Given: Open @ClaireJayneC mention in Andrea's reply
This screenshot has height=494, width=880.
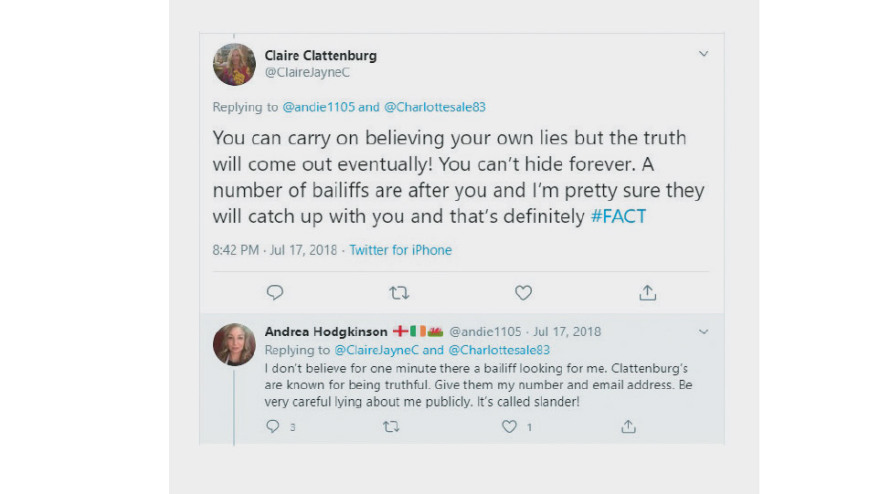Looking at the screenshot, I should point(376,350).
